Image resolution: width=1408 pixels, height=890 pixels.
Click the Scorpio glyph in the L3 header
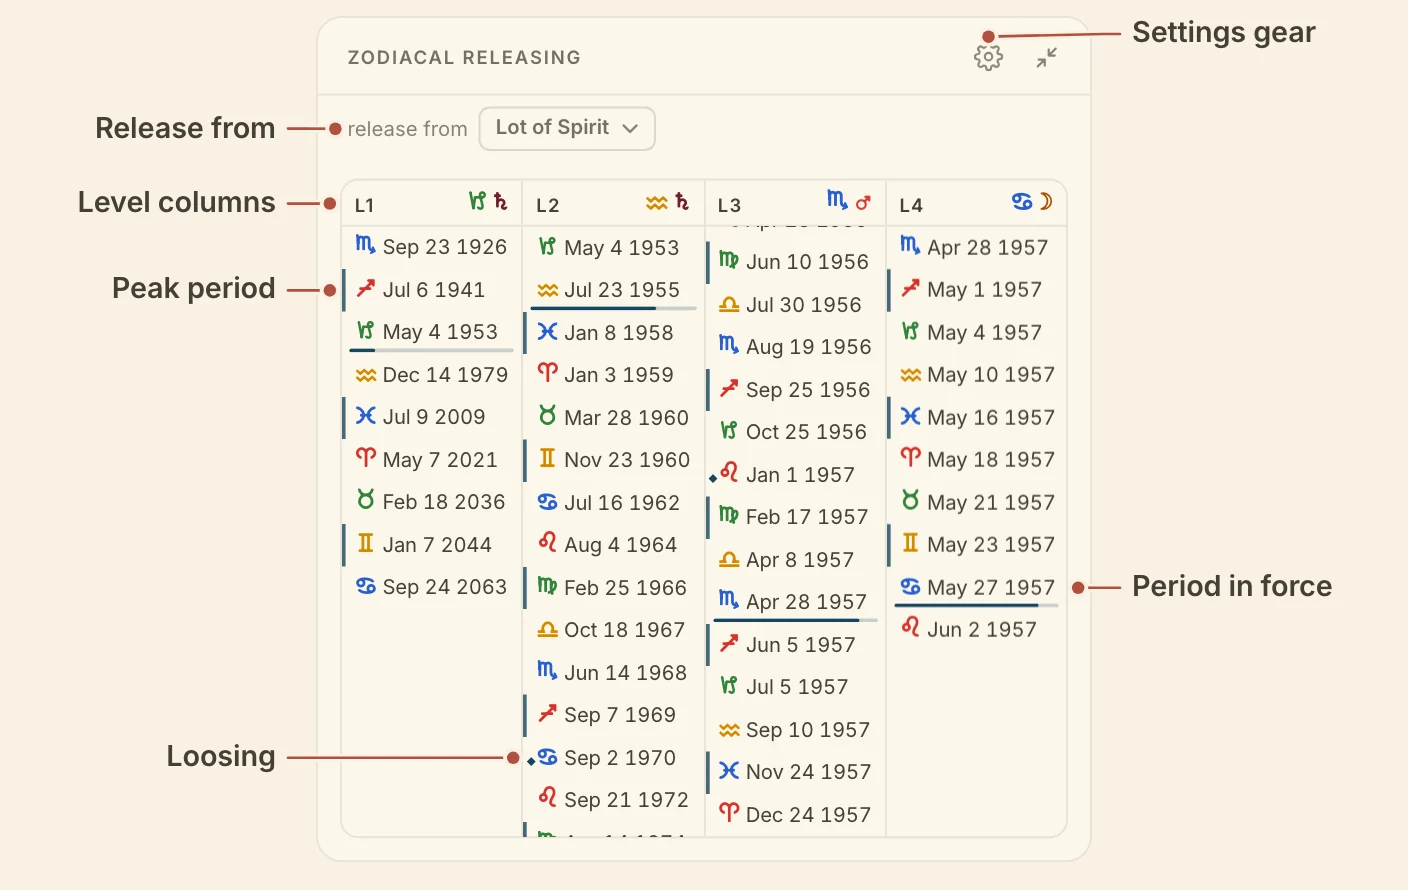click(837, 201)
